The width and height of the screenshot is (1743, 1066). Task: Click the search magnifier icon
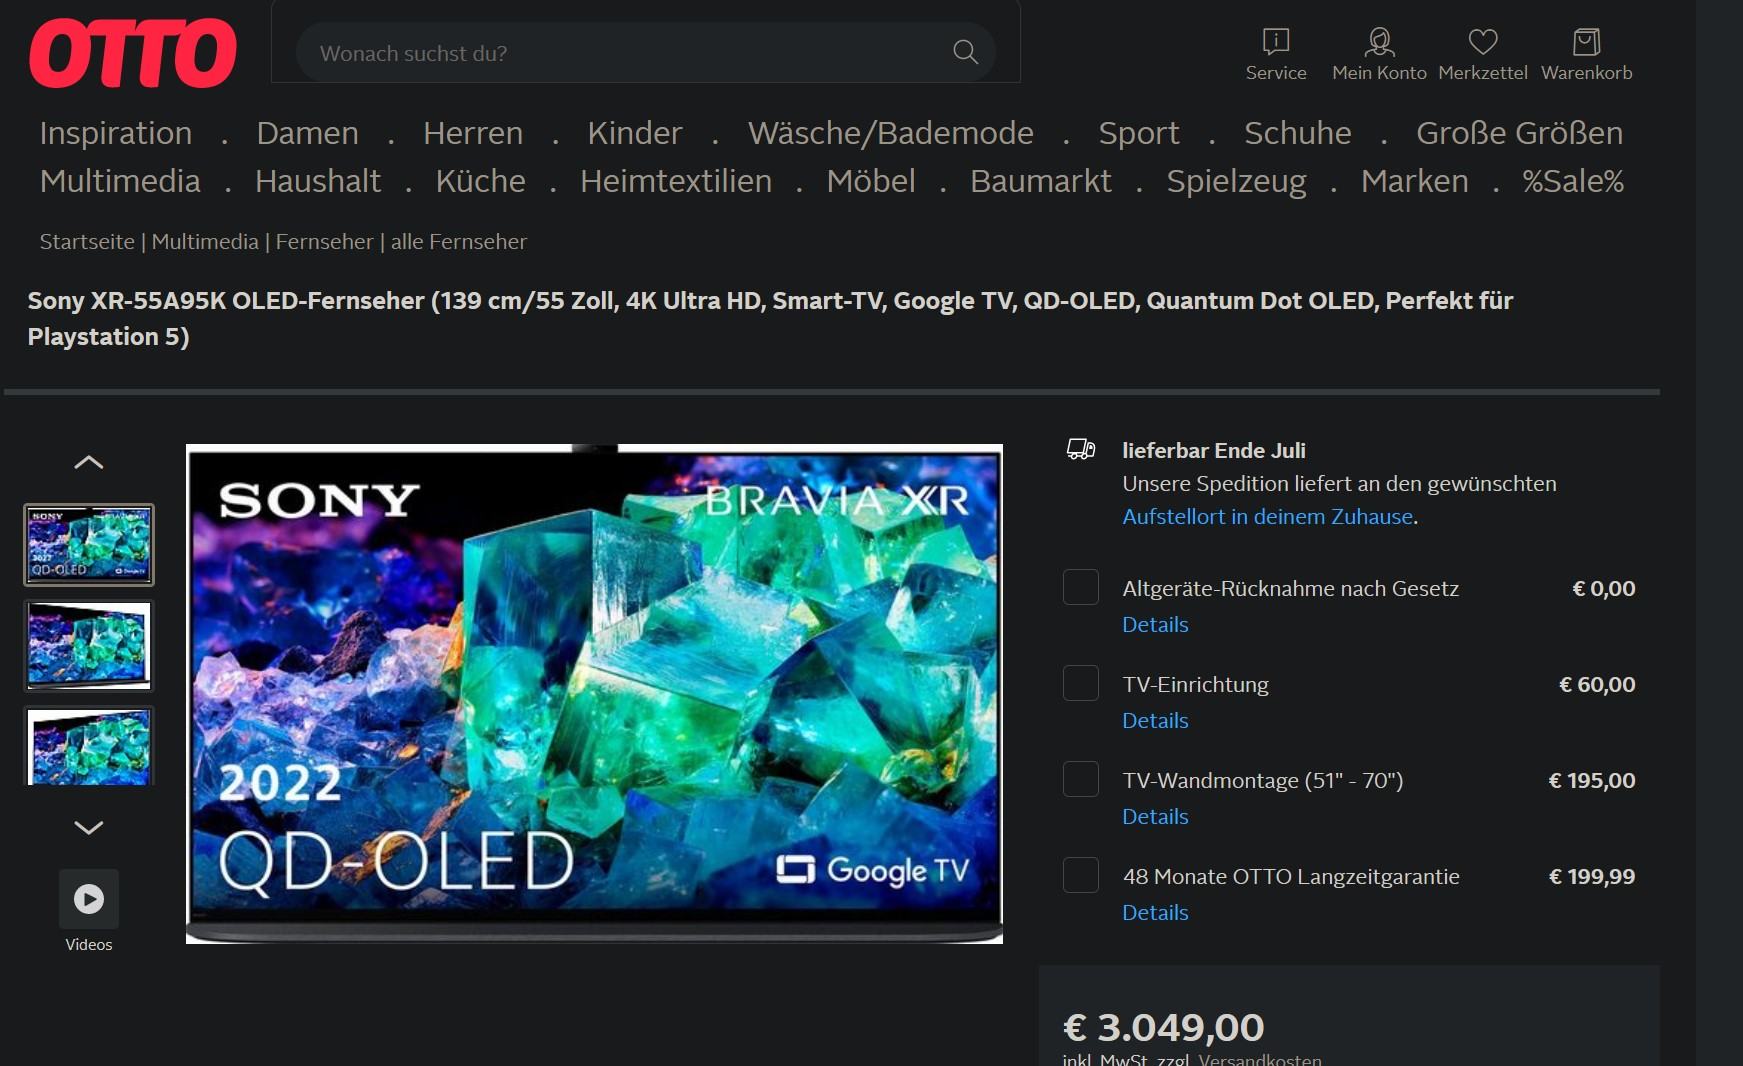[x=965, y=52]
